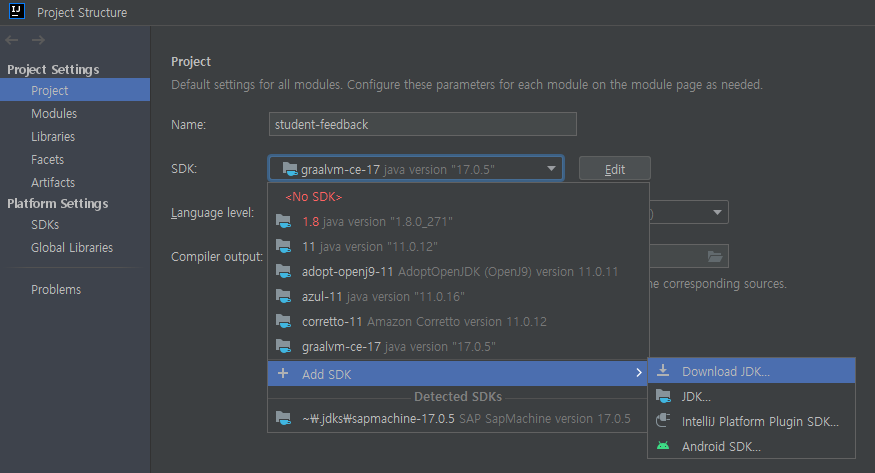Open the Language level dropdown arrow
Image resolution: width=875 pixels, height=473 pixels.
tap(718, 213)
